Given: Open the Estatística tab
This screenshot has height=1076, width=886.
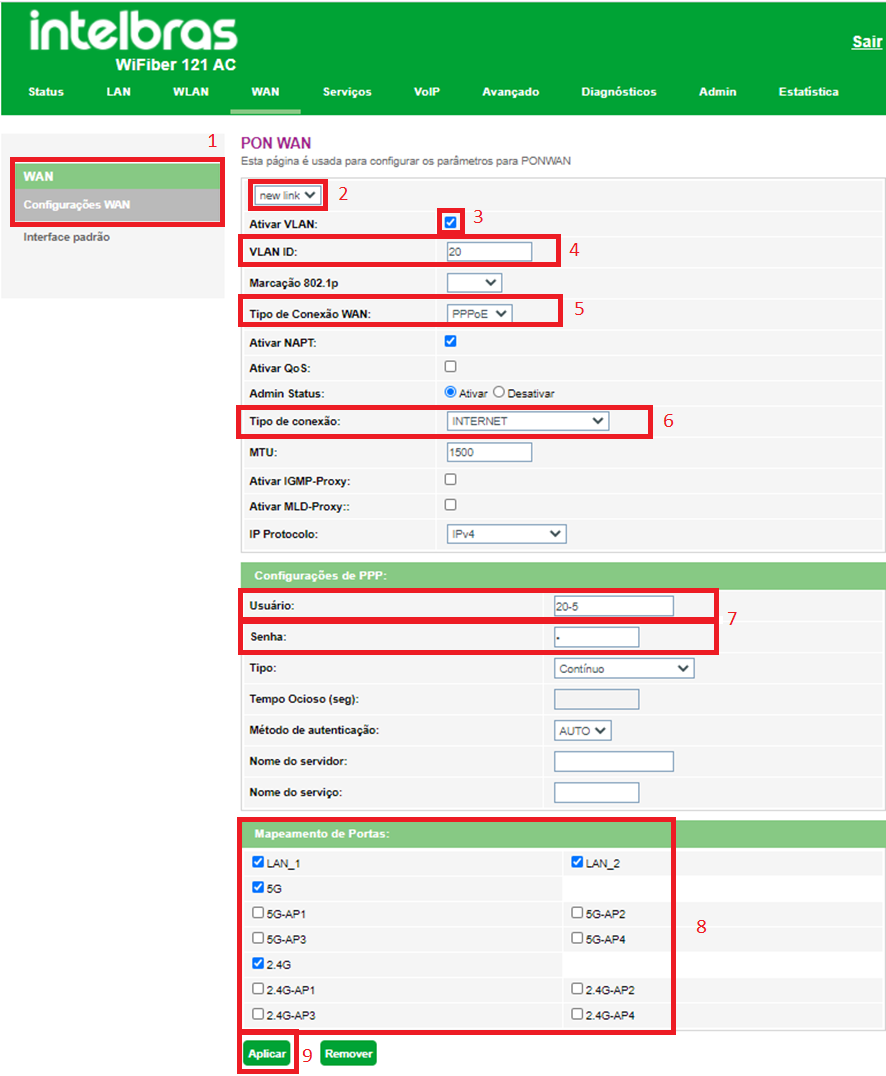Looking at the screenshot, I should click(808, 92).
